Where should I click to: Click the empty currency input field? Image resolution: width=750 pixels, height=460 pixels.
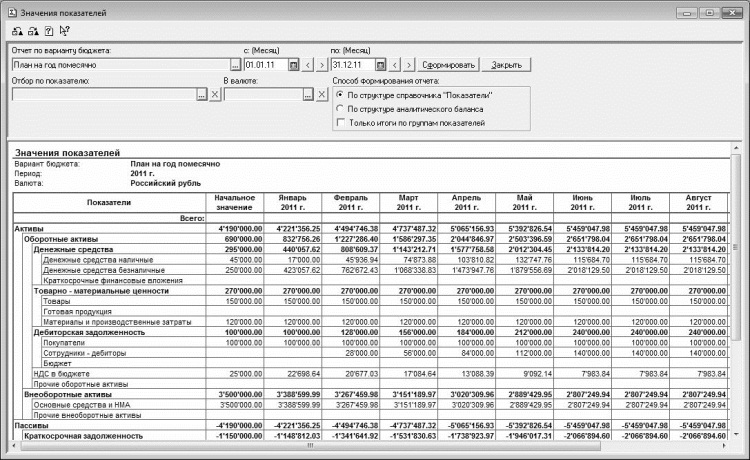264,95
